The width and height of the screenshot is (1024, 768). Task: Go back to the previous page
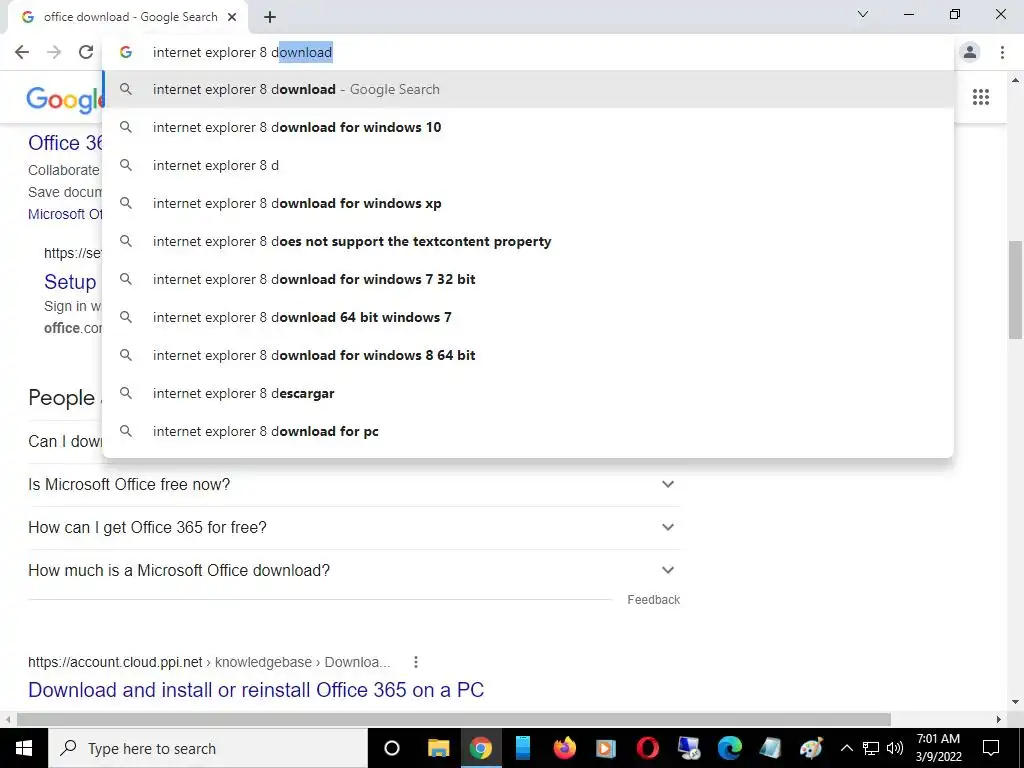(x=22, y=52)
